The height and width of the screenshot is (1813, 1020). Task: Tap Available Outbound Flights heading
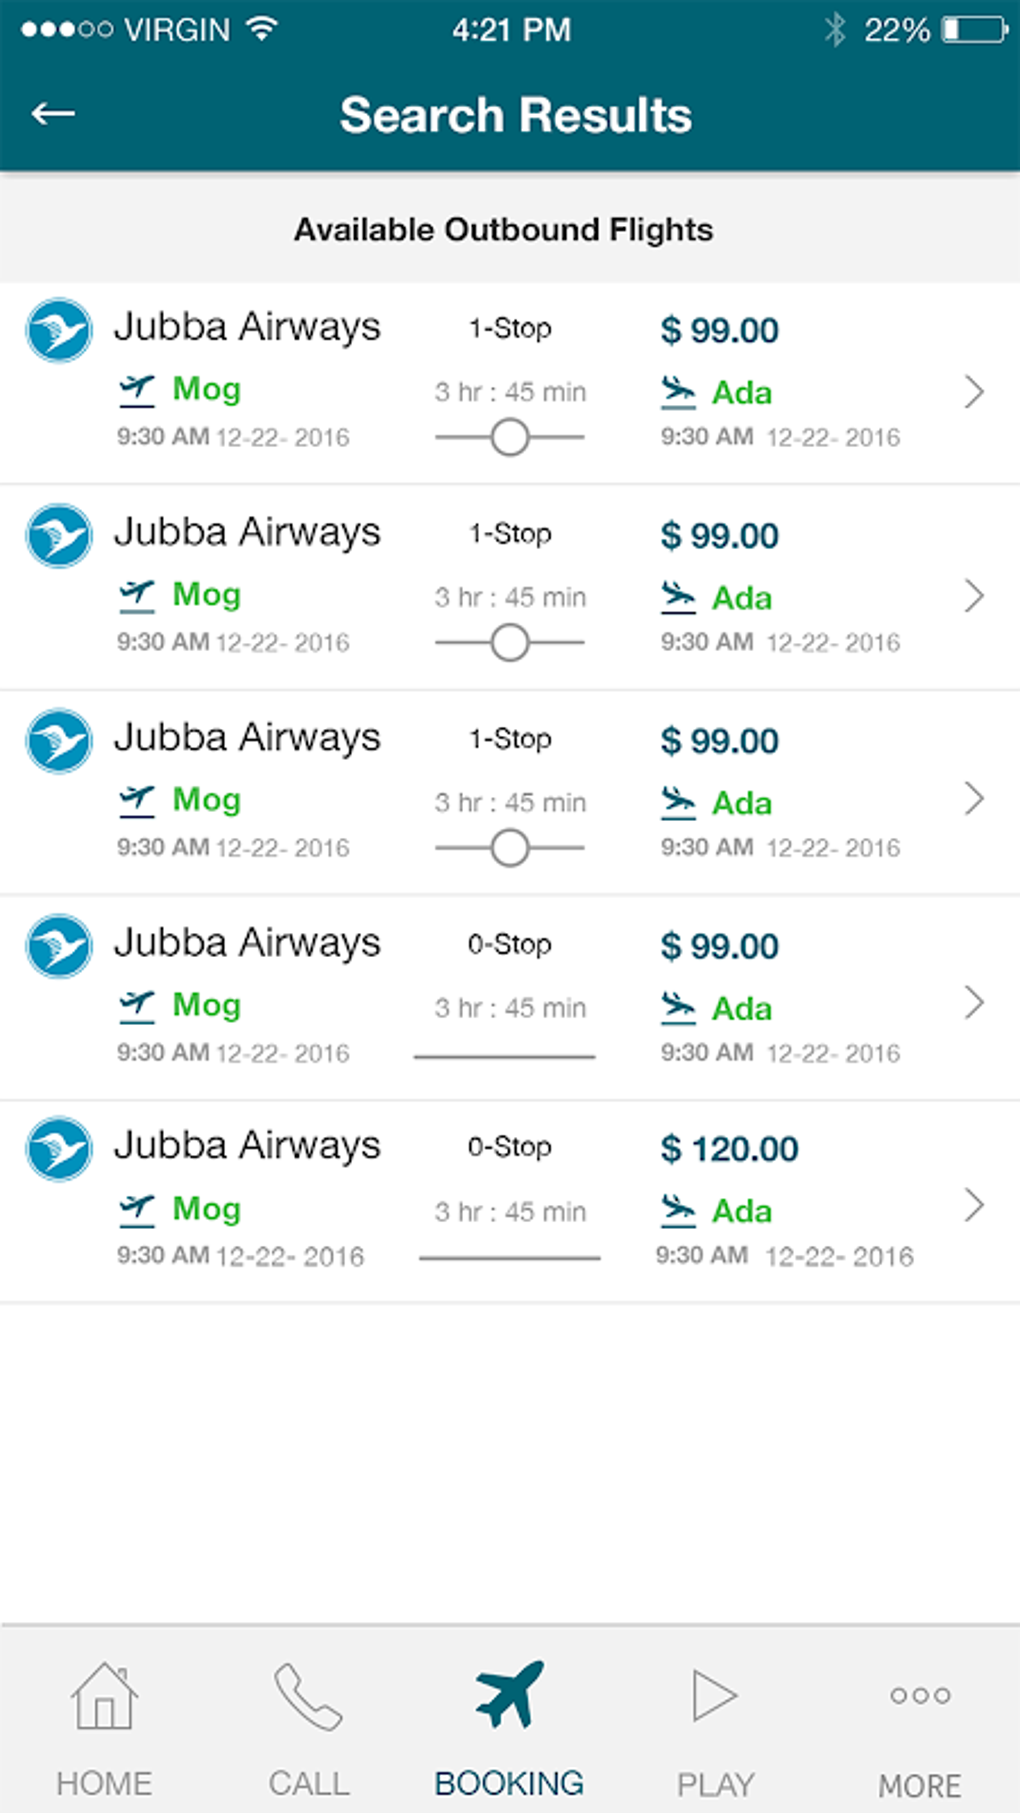(503, 230)
